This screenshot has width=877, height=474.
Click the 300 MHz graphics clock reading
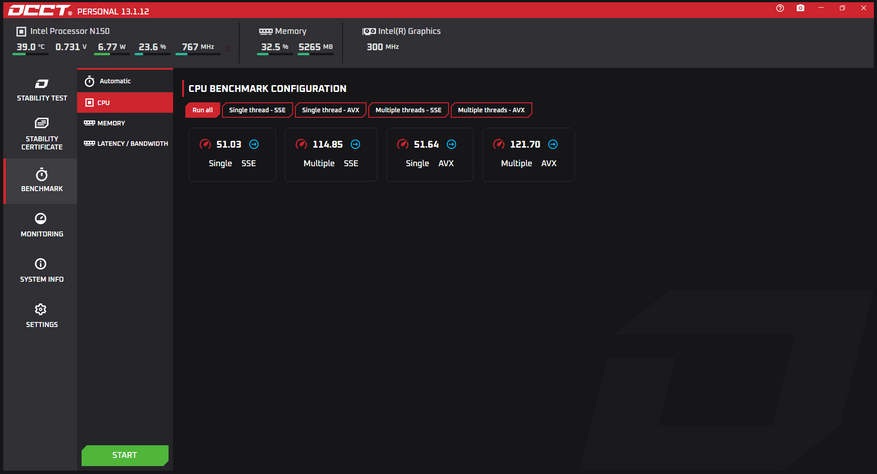tap(383, 47)
